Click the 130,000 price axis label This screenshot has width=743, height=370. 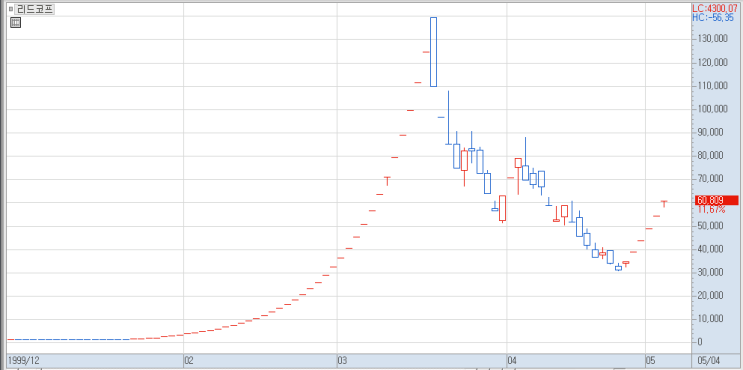(712, 39)
